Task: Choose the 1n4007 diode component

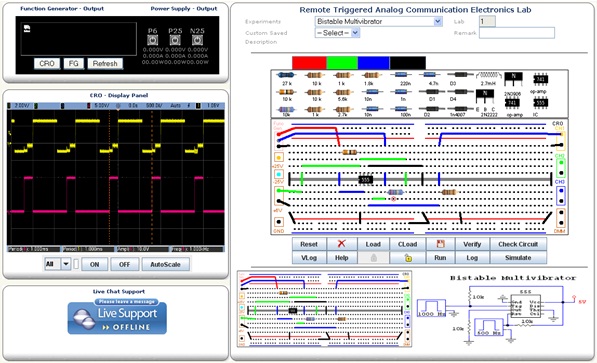Action: 460,109
